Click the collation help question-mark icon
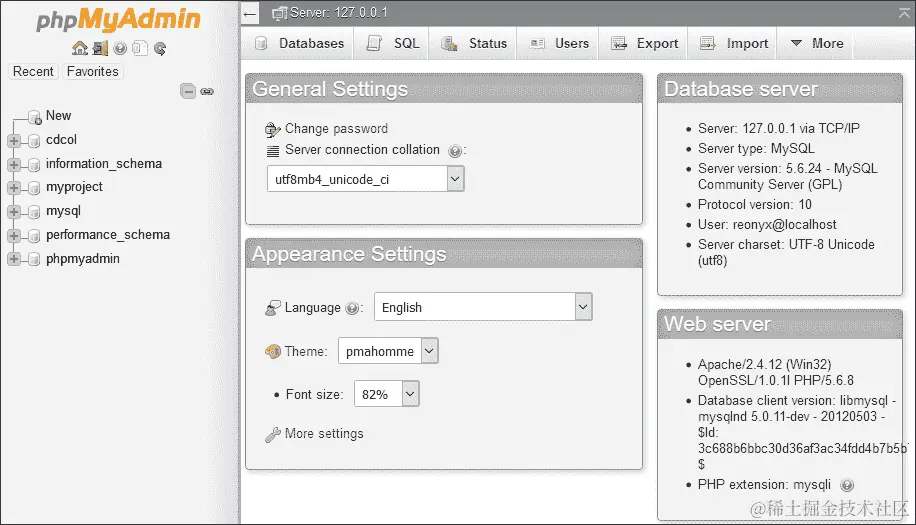Viewport: 916px width, 525px height. 455,151
